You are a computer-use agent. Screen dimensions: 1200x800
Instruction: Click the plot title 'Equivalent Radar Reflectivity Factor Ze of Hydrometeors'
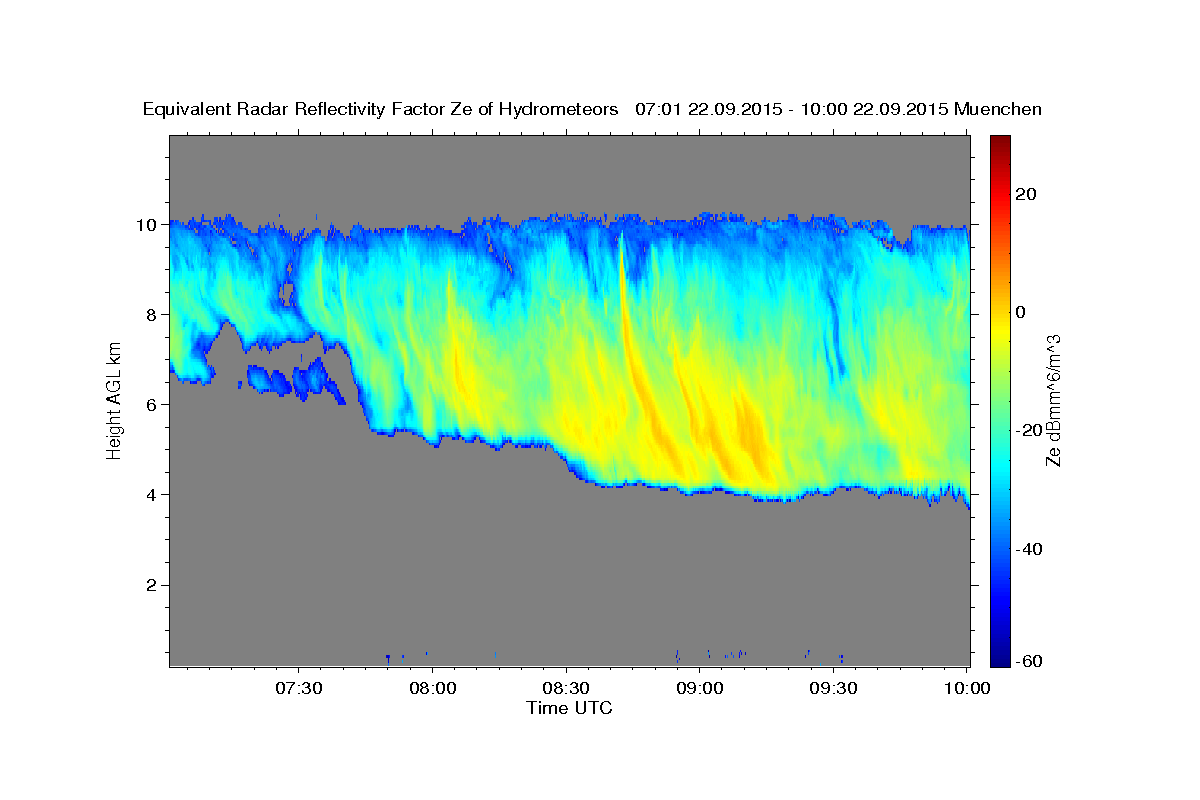pos(381,109)
